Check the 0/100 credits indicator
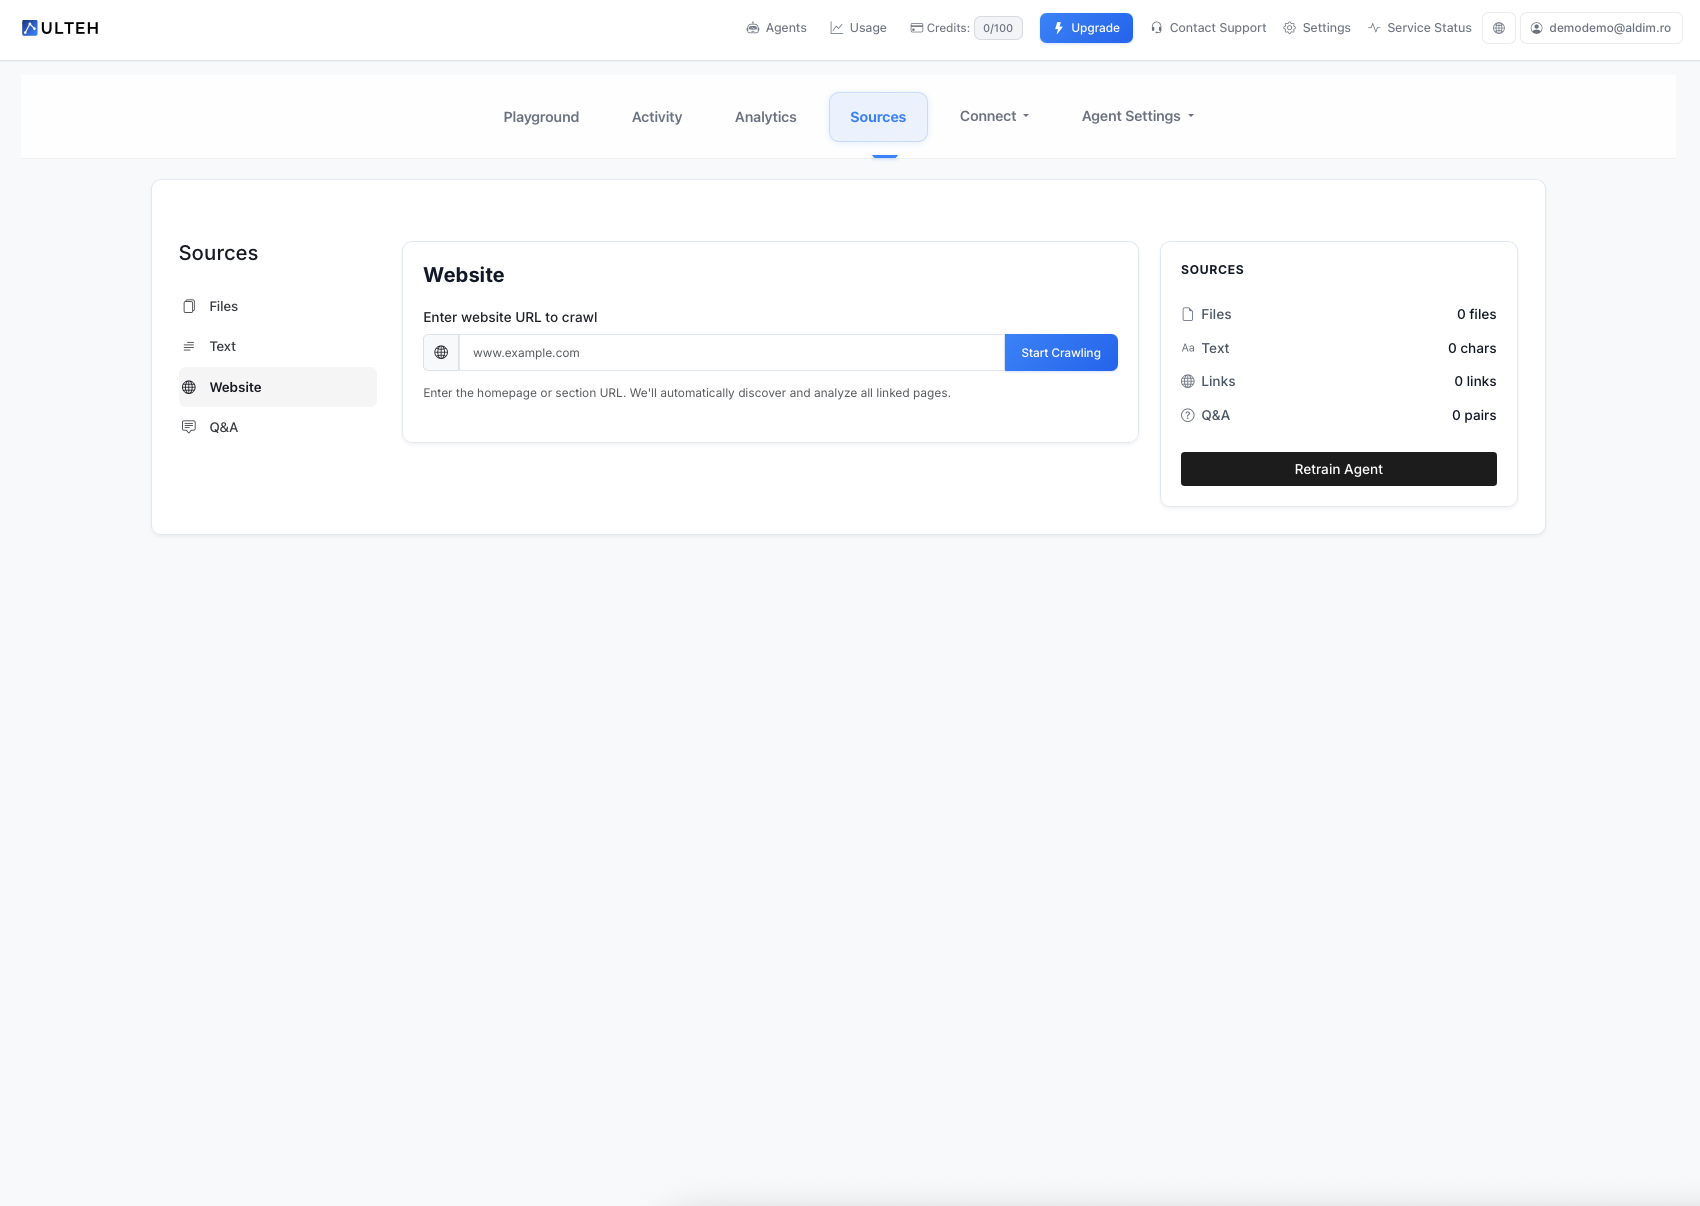Screen dimensions: 1700x1206 [997, 28]
